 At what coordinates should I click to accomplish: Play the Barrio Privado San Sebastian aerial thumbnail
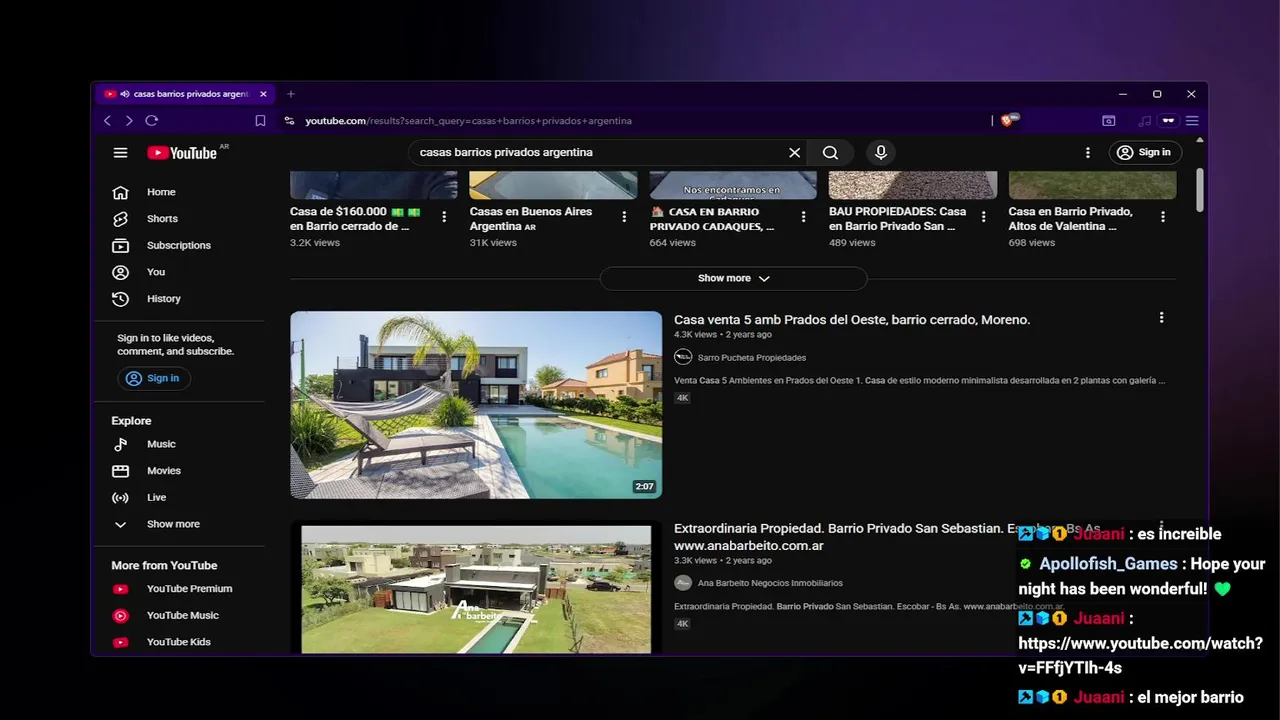coord(476,588)
